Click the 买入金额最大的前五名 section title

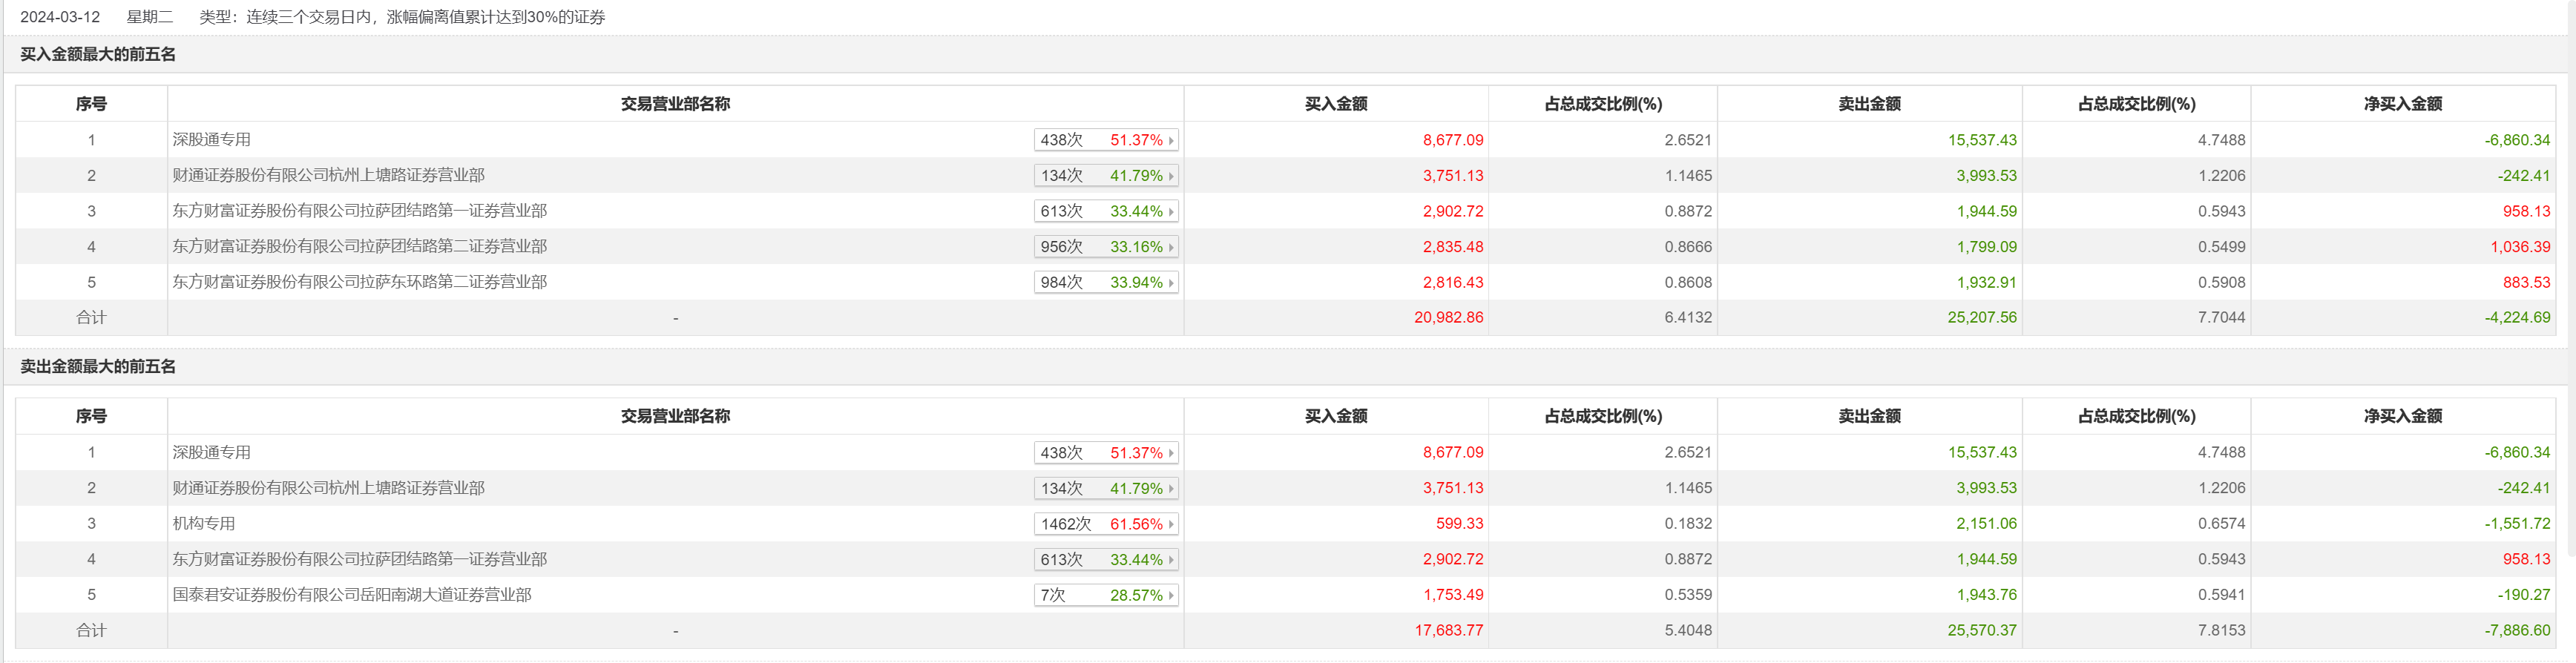tap(98, 55)
